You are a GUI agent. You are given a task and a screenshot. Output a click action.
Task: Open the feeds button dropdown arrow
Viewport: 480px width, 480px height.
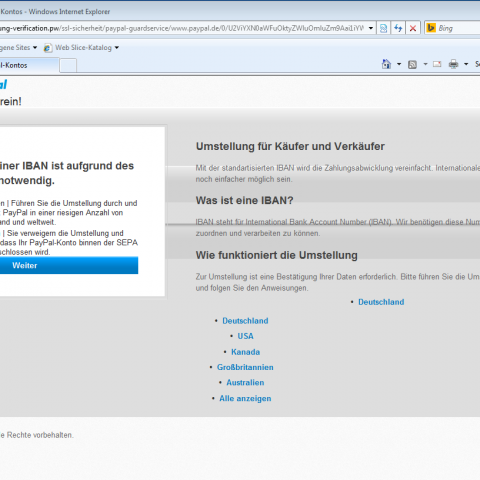425,64
